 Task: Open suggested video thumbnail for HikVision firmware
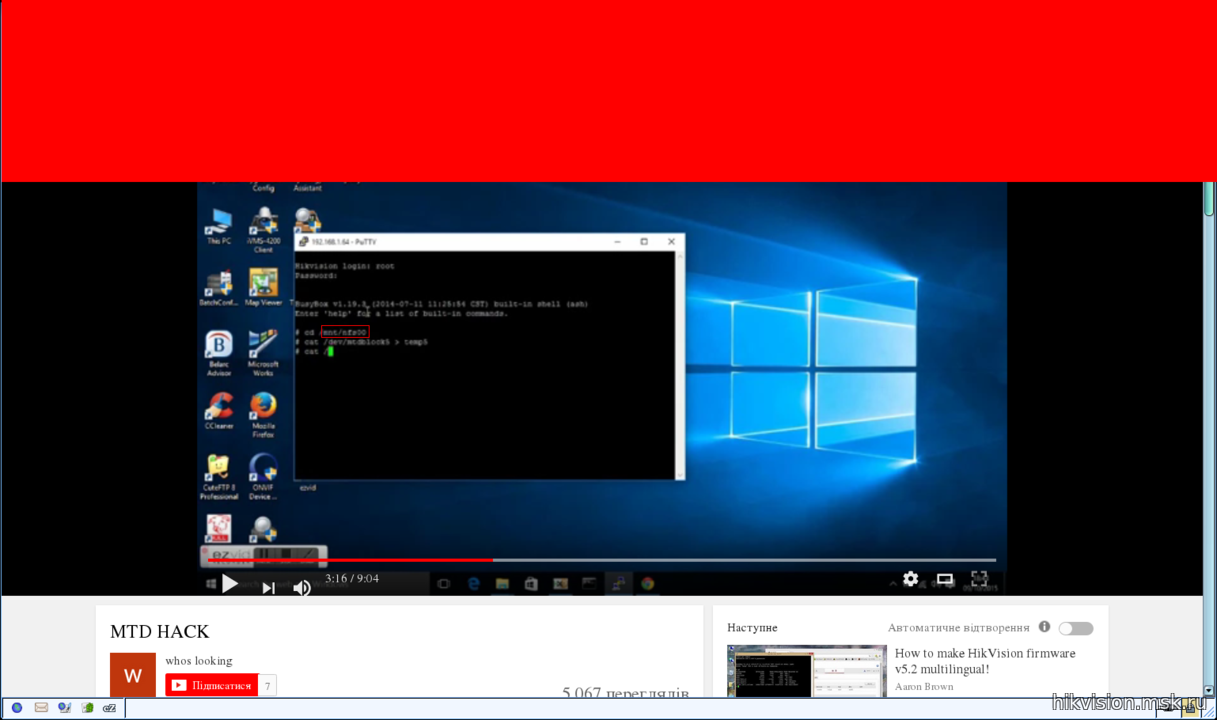tap(807, 671)
